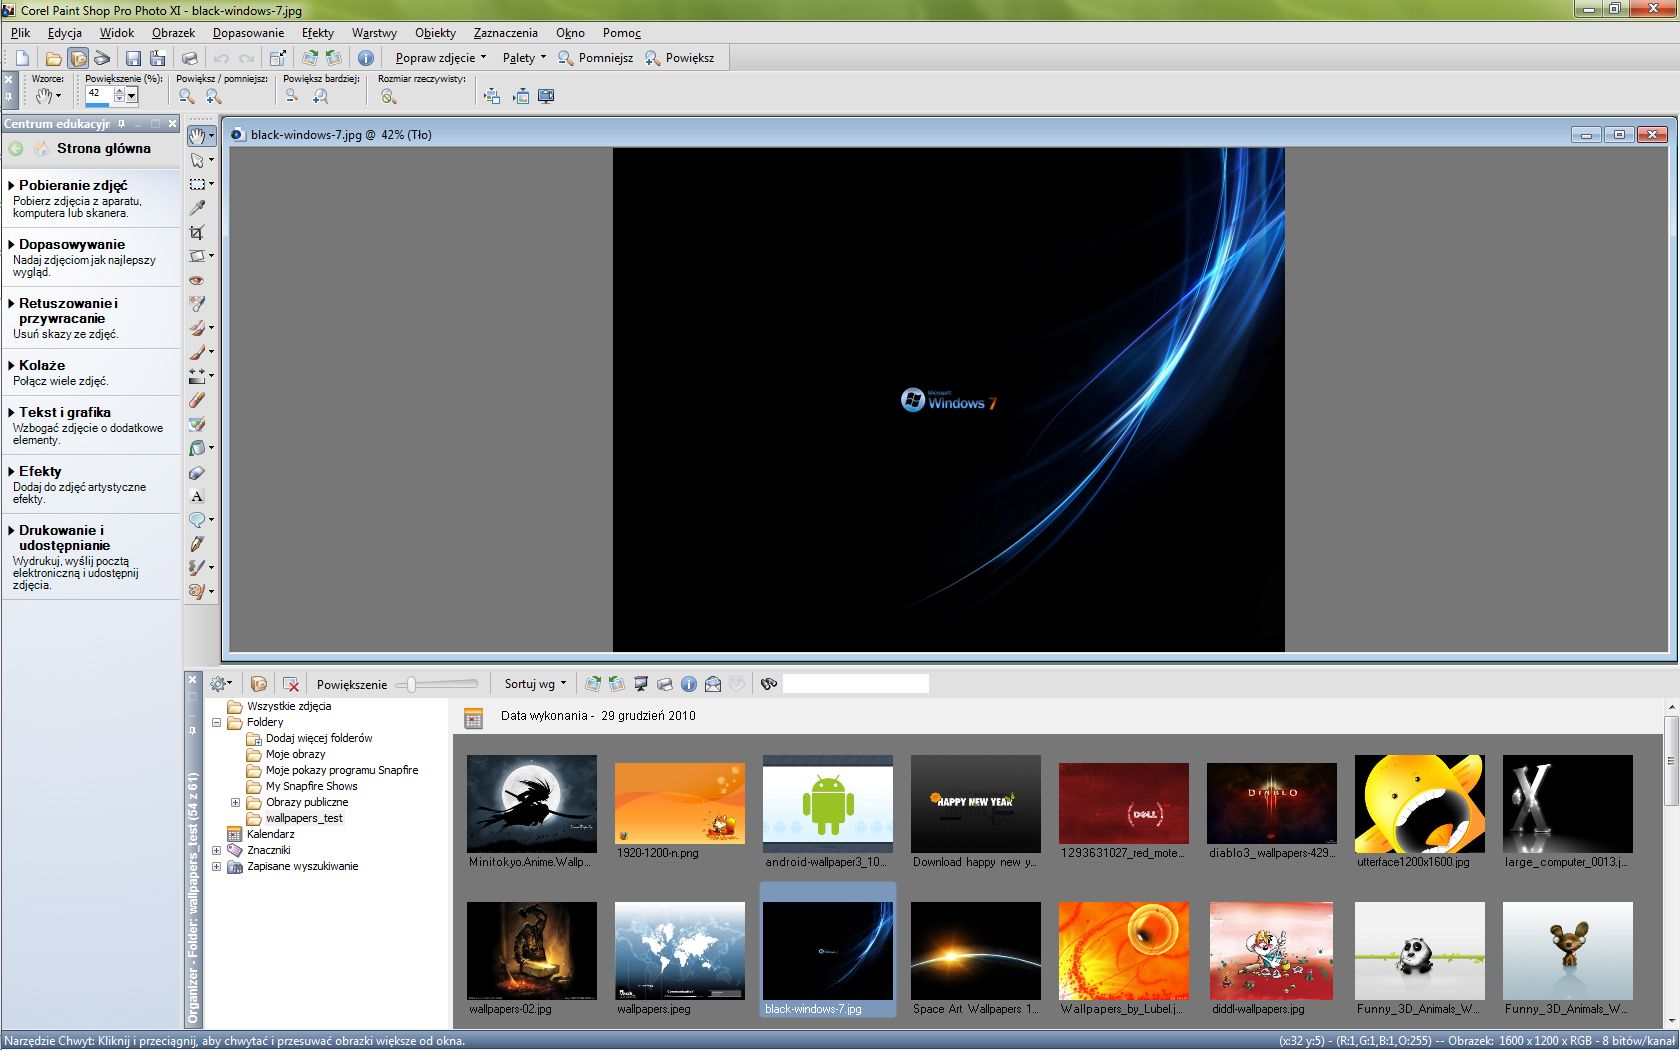
Task: Open the Palety dropdown
Action: tap(524, 58)
